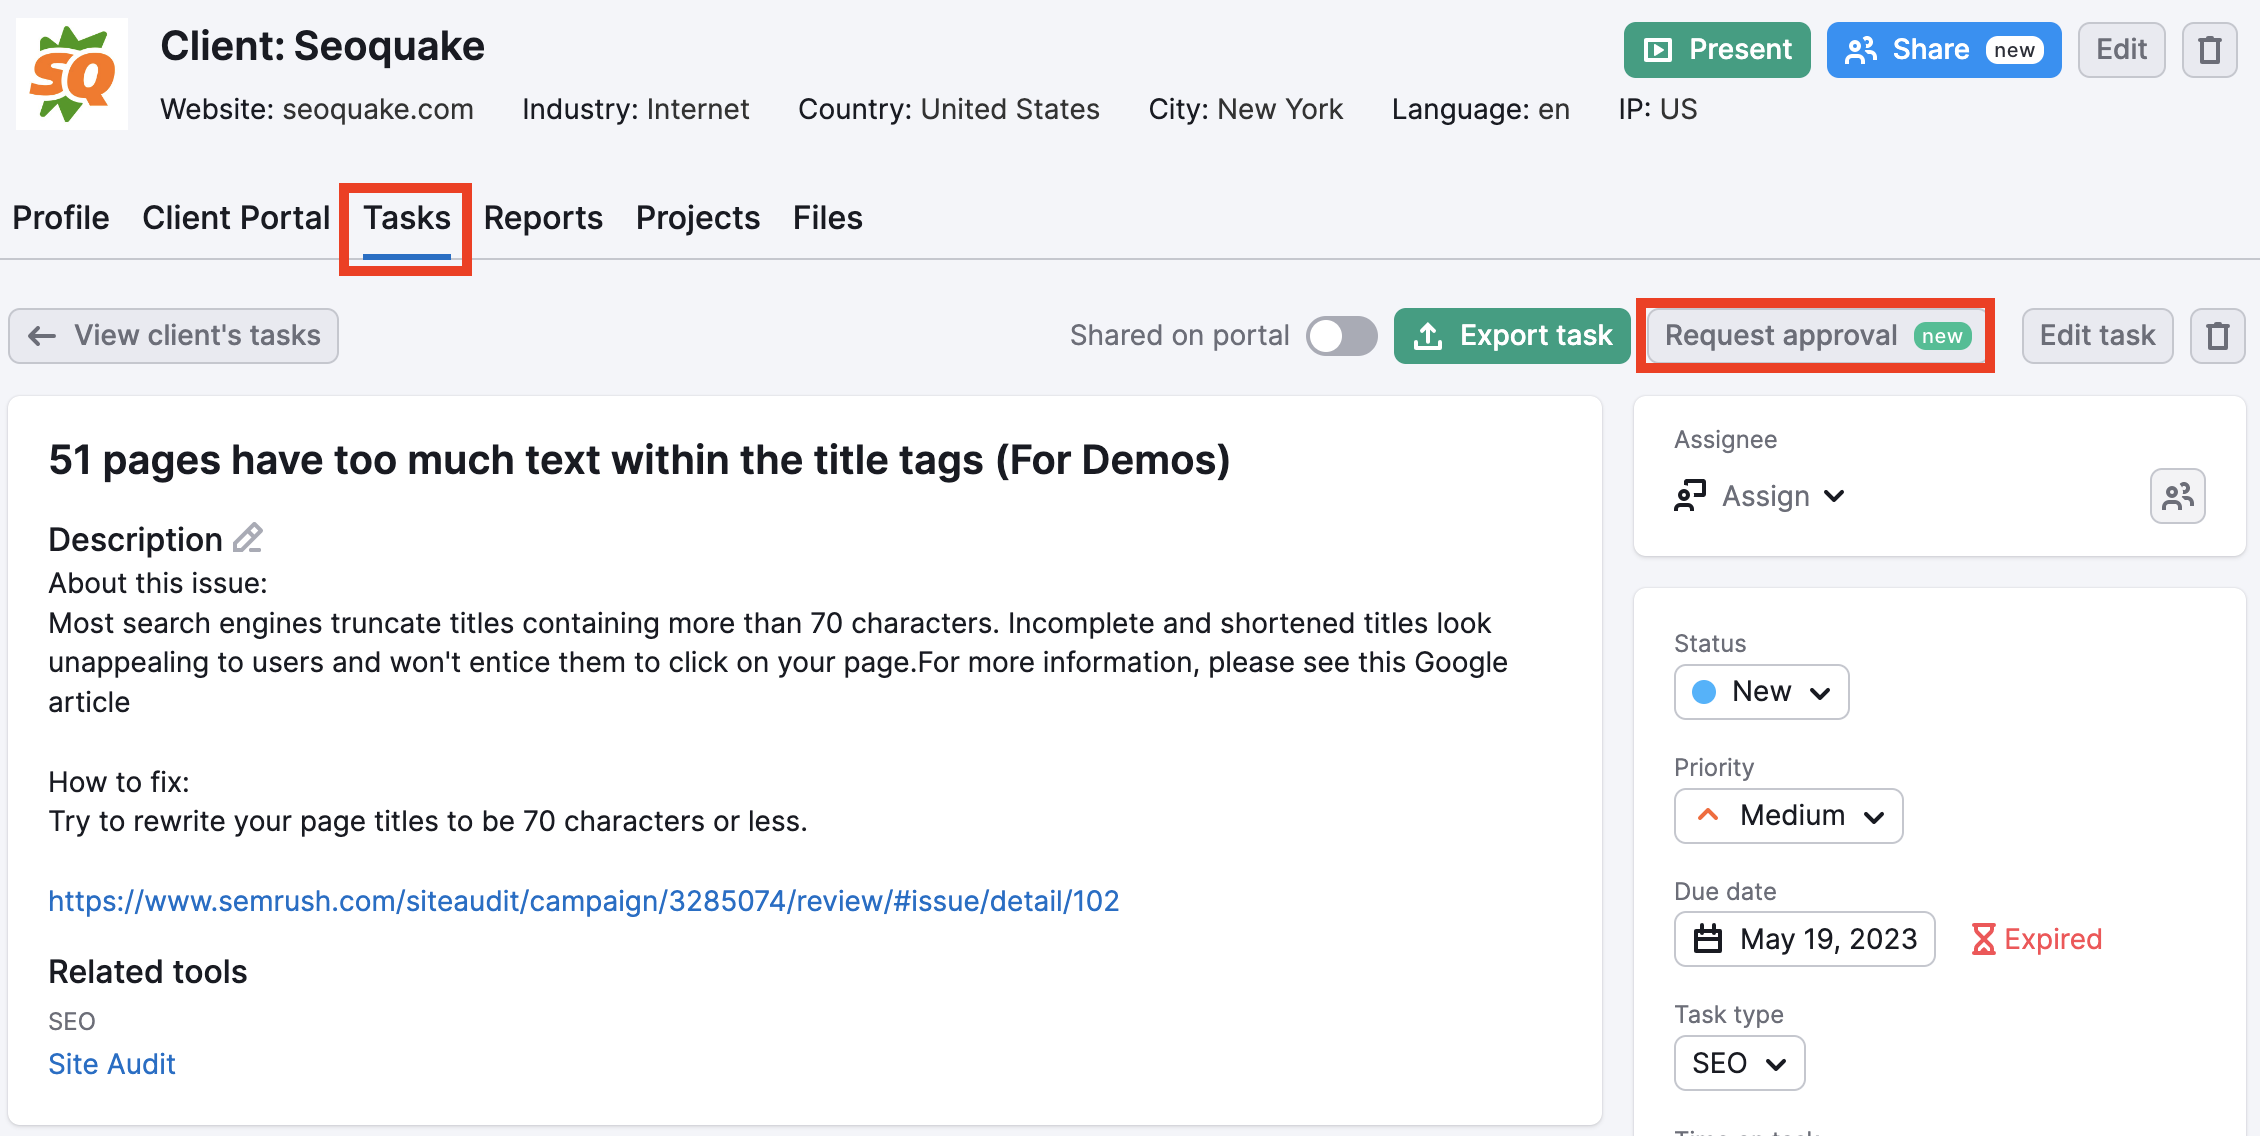Viewport: 2260px width, 1136px height.
Task: Select the Tasks tab
Action: pos(407,218)
